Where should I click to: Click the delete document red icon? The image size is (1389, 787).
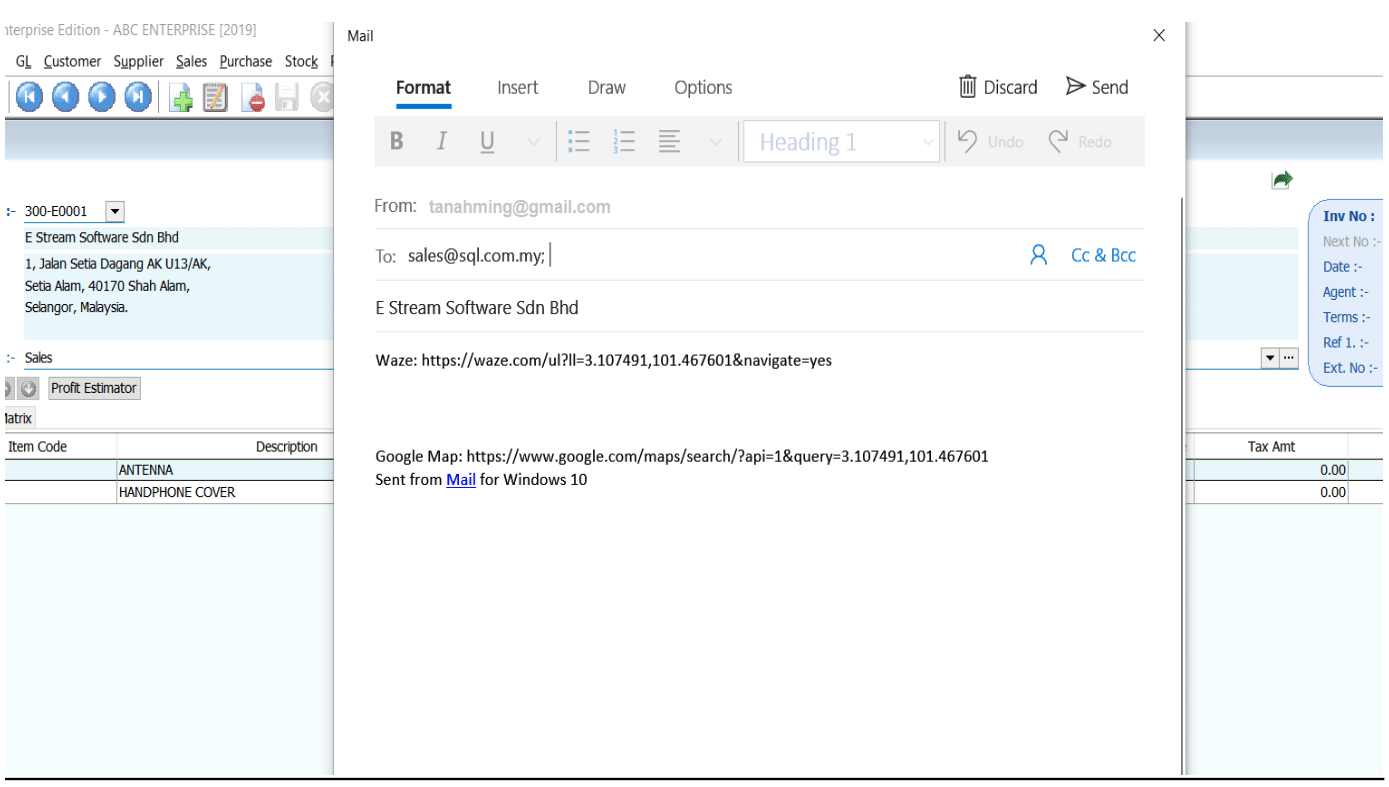coord(255,97)
